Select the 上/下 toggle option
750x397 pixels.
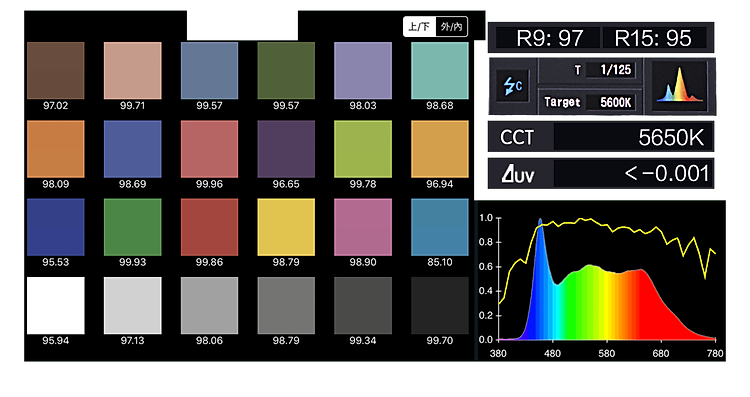coord(419,26)
